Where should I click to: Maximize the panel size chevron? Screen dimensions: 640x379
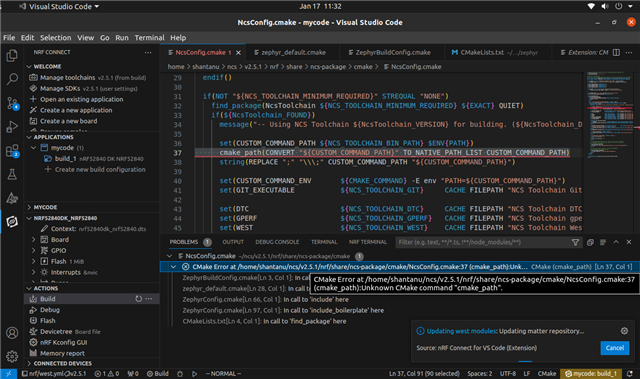point(616,242)
